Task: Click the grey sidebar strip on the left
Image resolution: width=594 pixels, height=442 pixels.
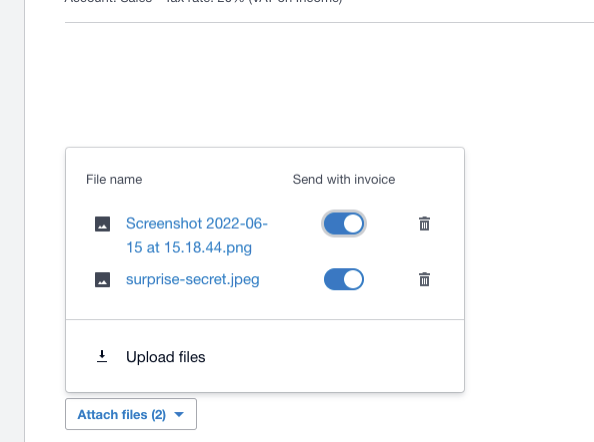Action: (12, 221)
